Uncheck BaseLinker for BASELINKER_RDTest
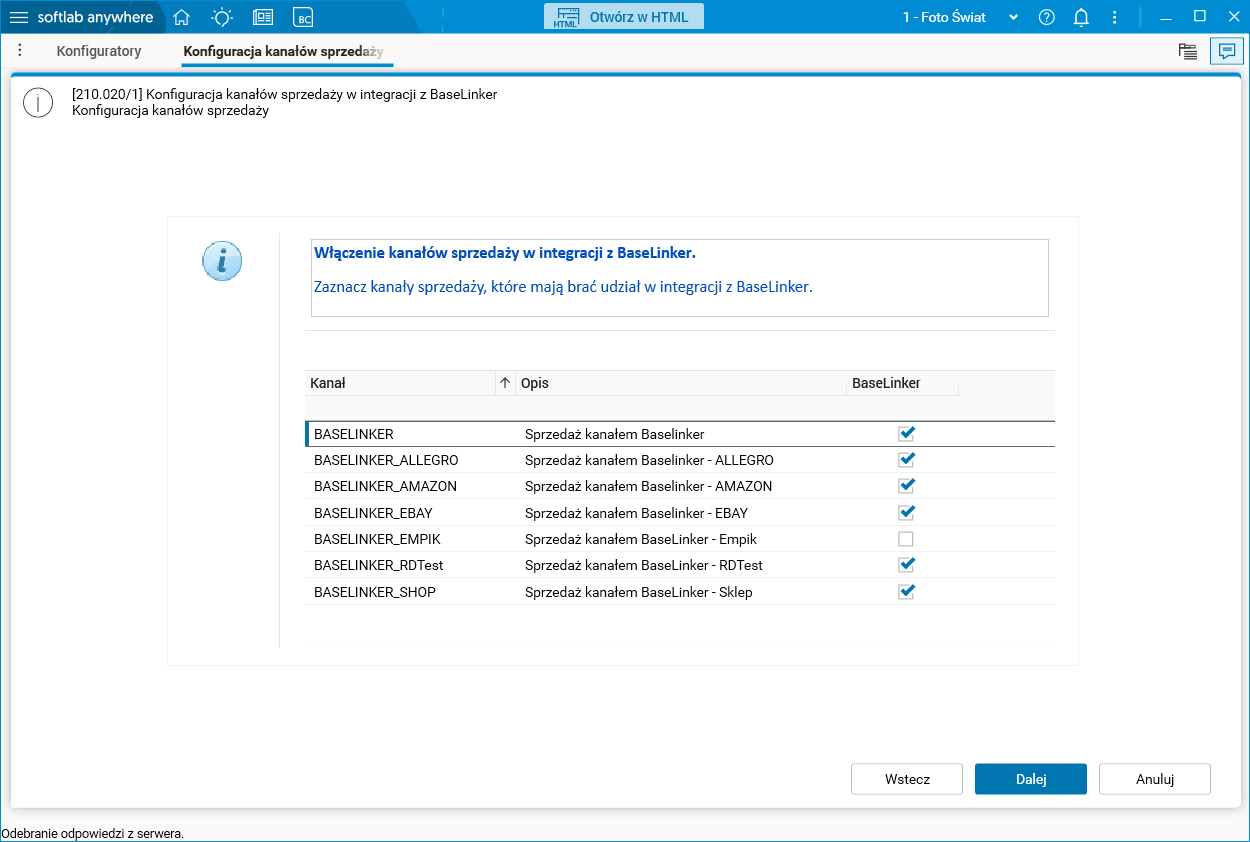 [906, 565]
